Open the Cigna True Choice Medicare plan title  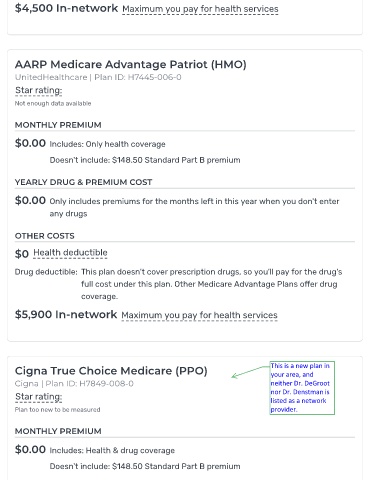111,371
